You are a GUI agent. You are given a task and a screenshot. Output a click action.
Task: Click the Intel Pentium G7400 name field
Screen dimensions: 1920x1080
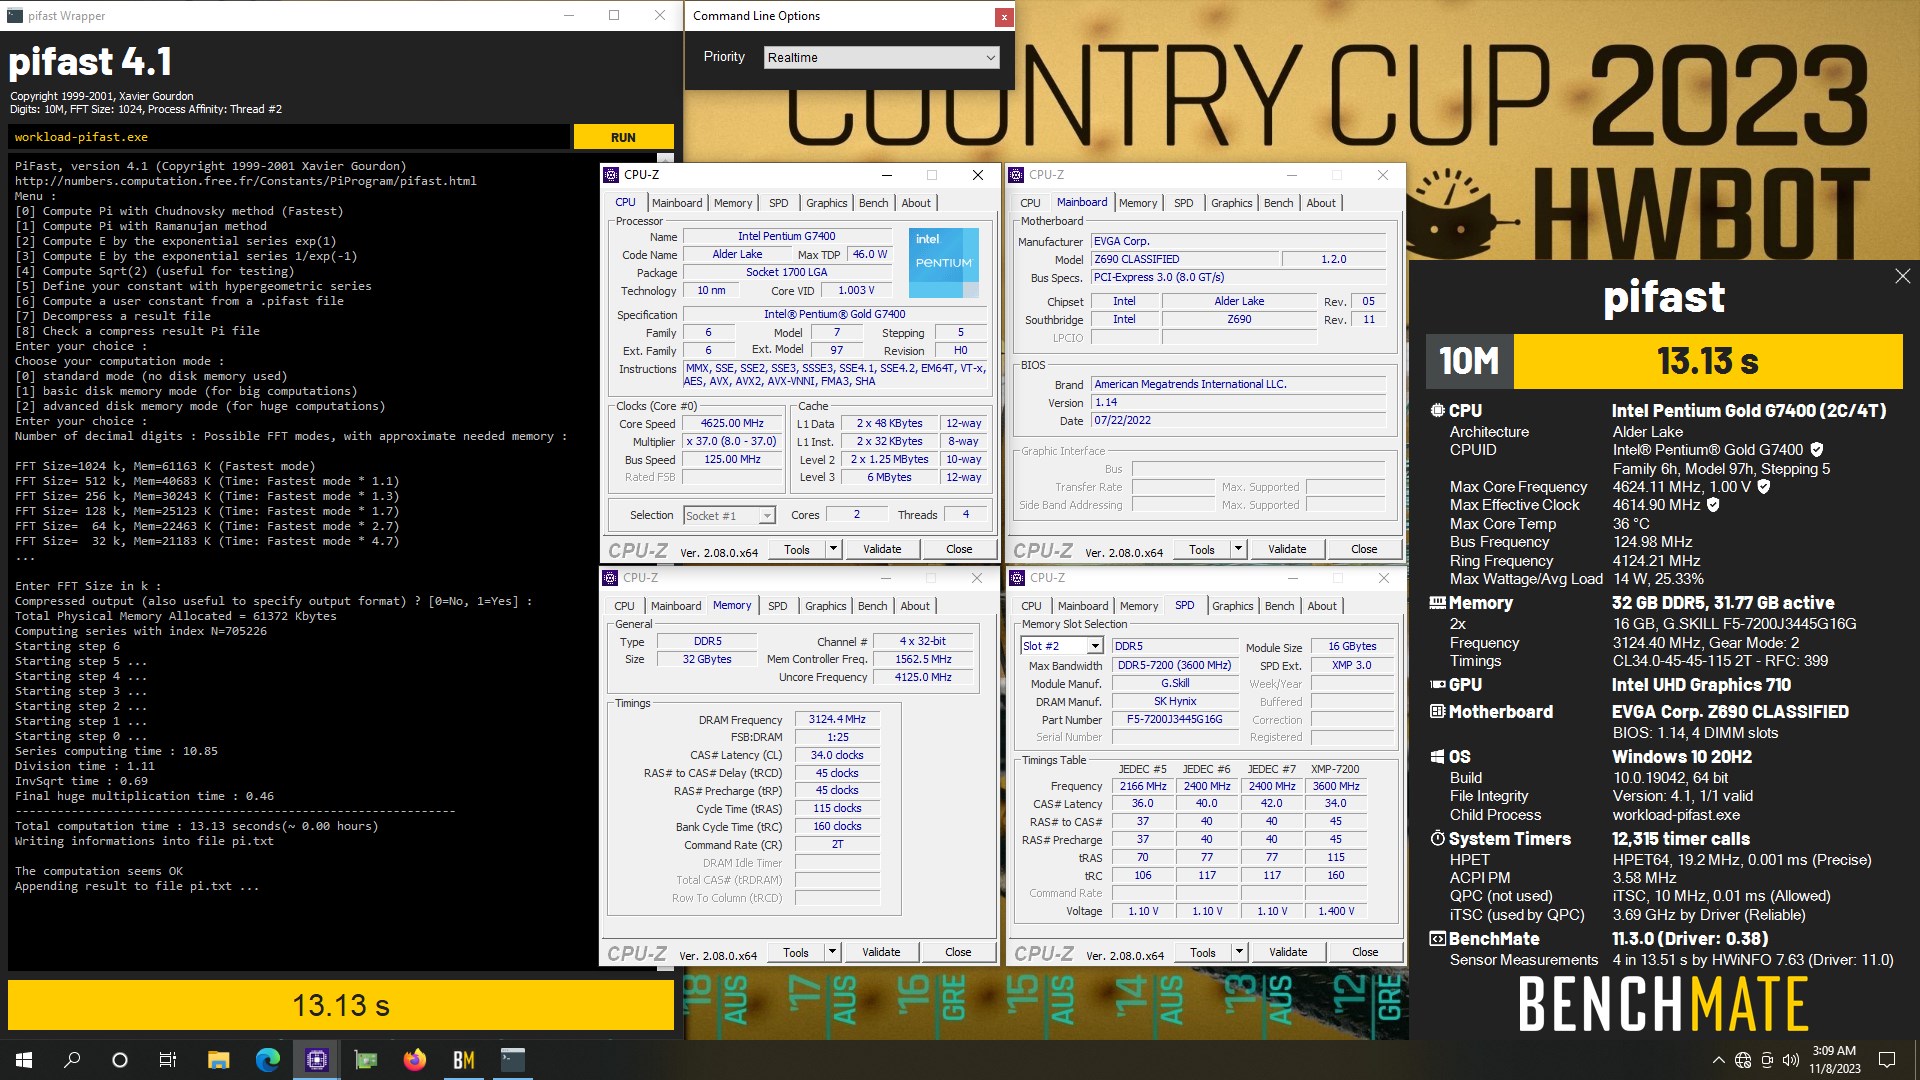coord(786,236)
